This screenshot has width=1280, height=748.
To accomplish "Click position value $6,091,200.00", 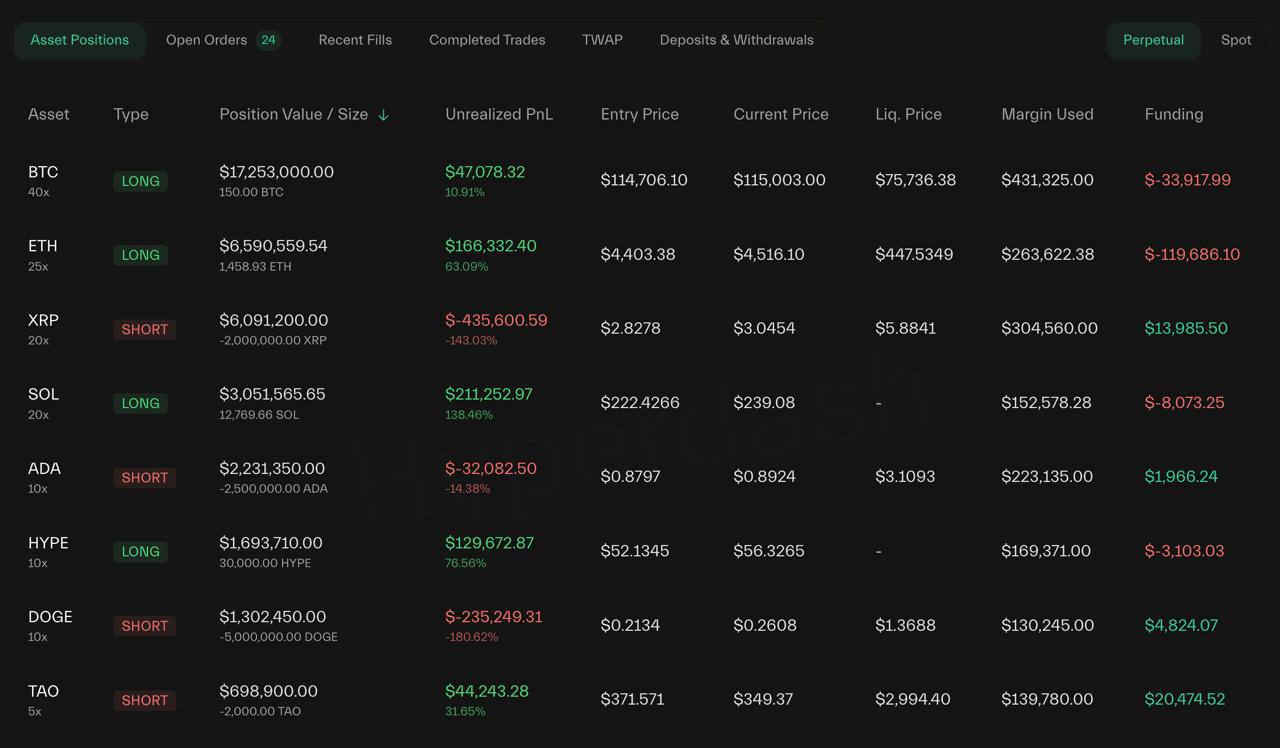I will [274, 320].
